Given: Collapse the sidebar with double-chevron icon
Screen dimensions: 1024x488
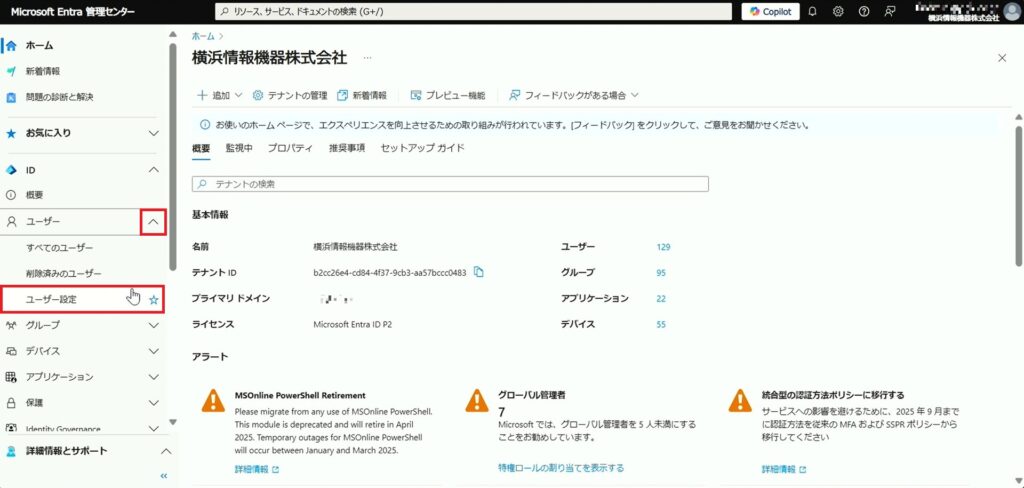Looking at the screenshot, I should point(164,476).
